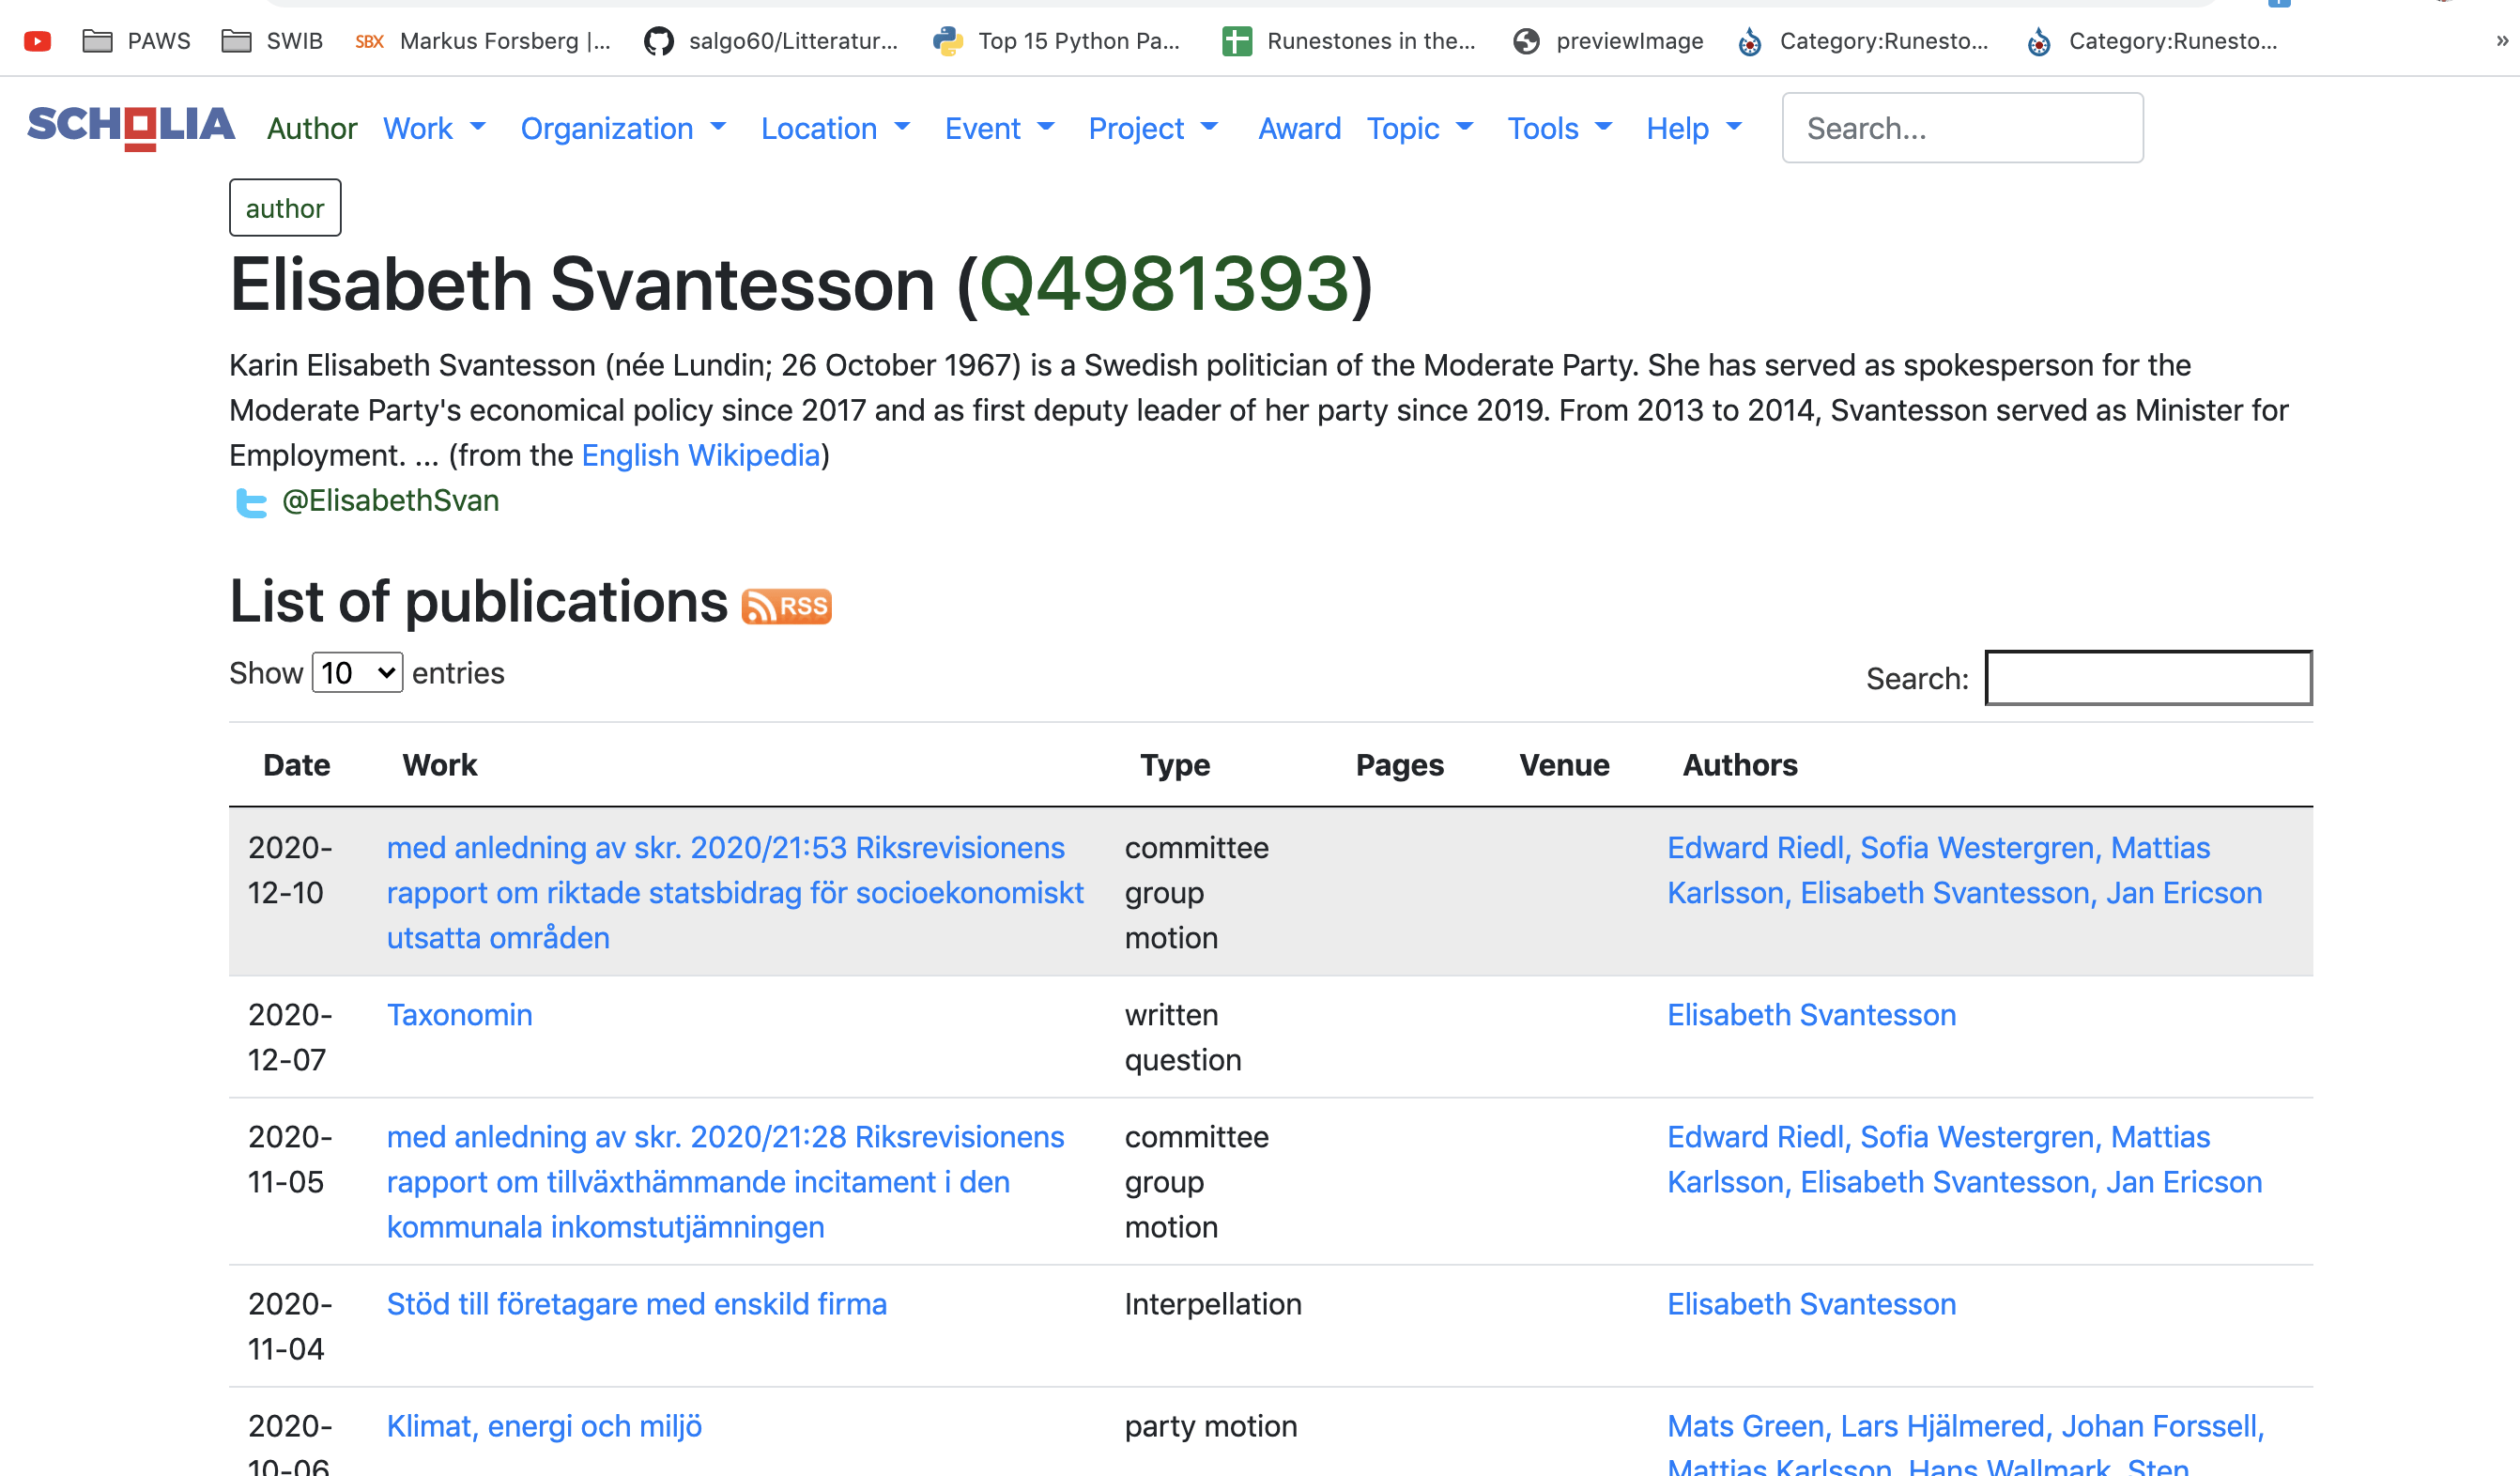Go to the Author menu item

click(311, 128)
